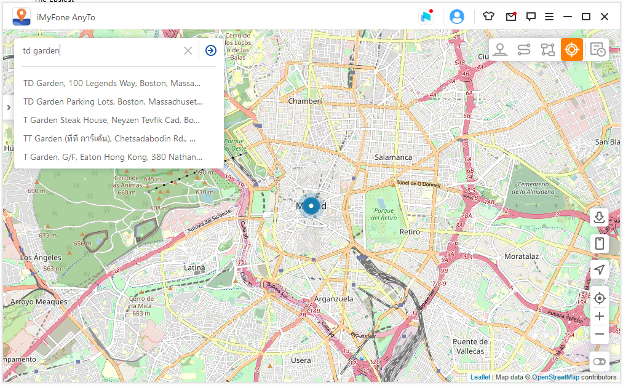Choose the Multi-spot route mode icon
The height and width of the screenshot is (386, 624).
548,50
